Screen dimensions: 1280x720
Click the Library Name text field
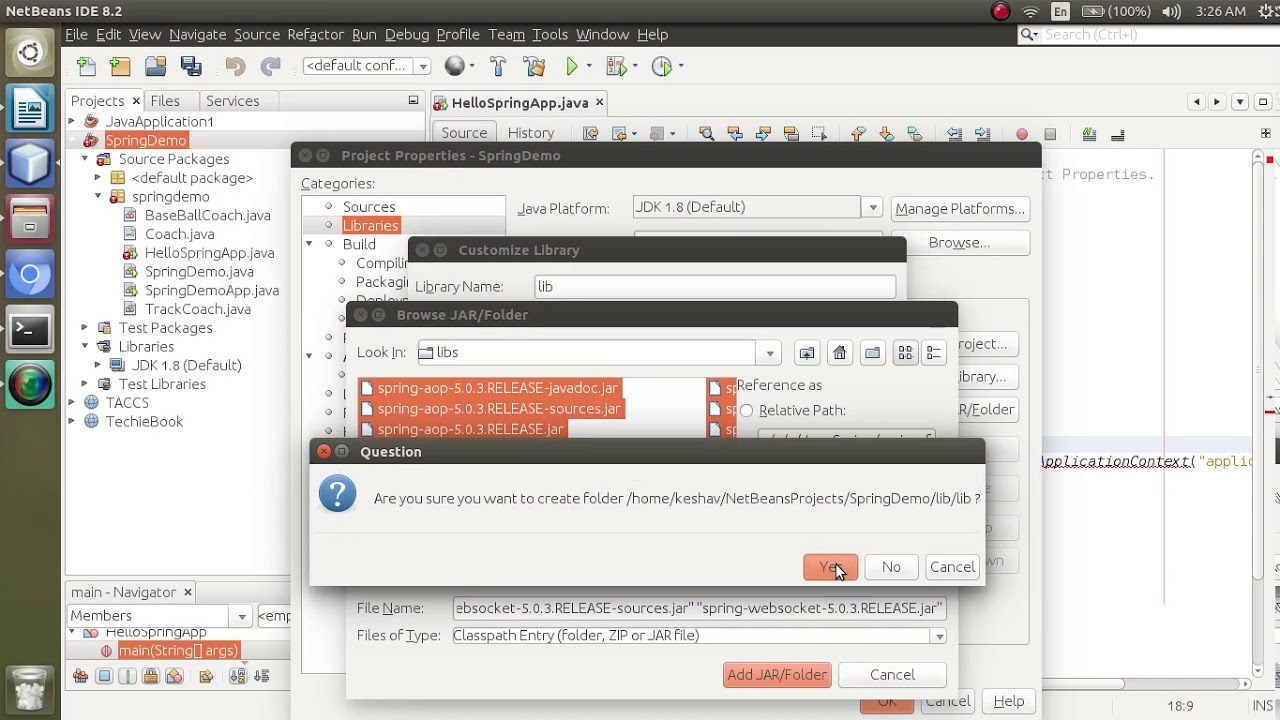pyautogui.click(x=715, y=287)
